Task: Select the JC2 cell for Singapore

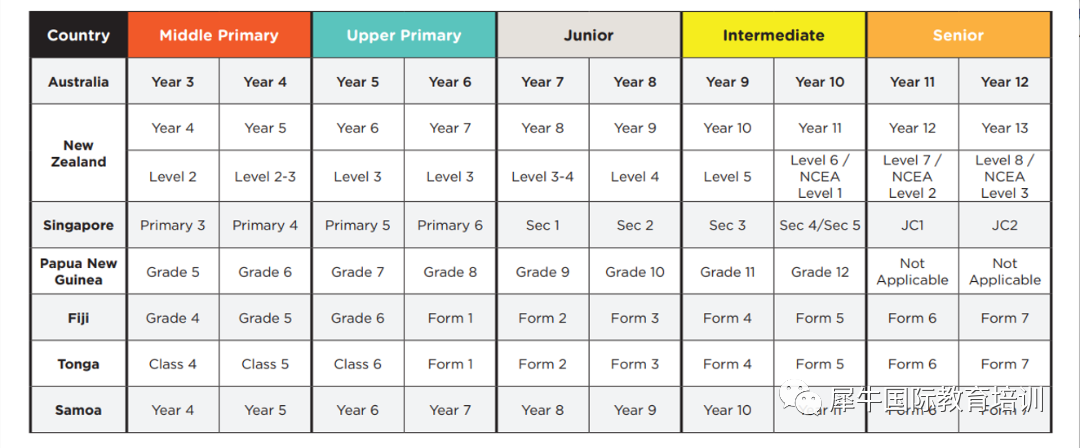Action: click(1004, 225)
